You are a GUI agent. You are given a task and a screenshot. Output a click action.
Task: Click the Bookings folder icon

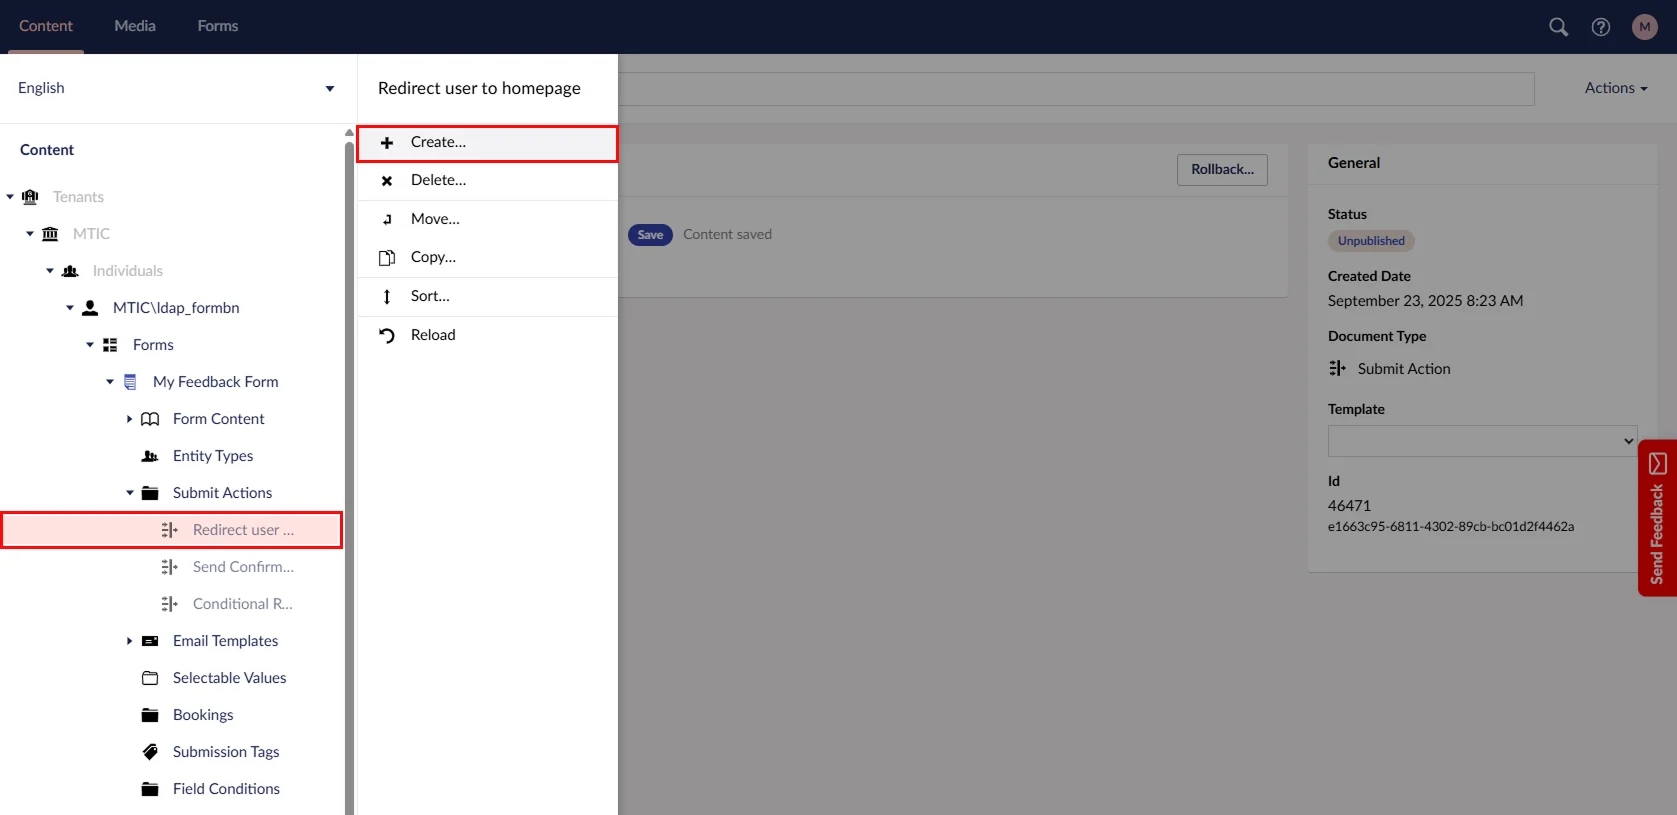point(150,715)
